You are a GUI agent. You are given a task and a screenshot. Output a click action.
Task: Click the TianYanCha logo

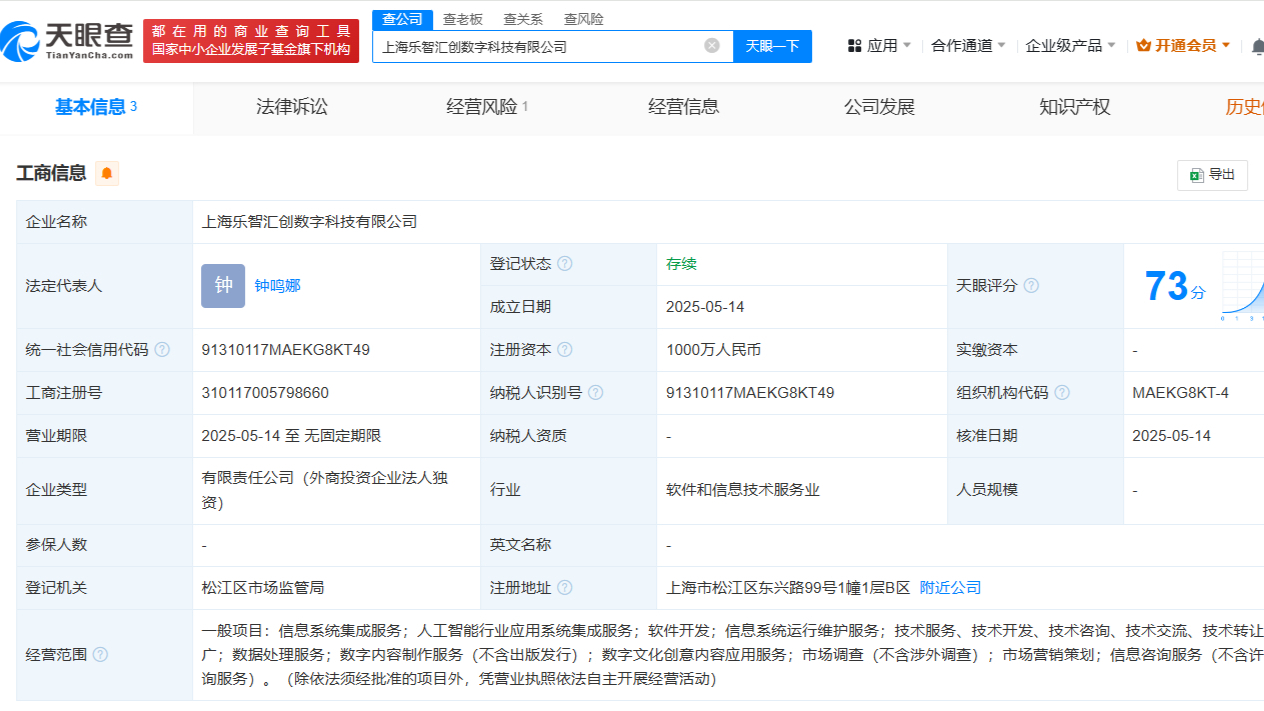tap(68, 40)
